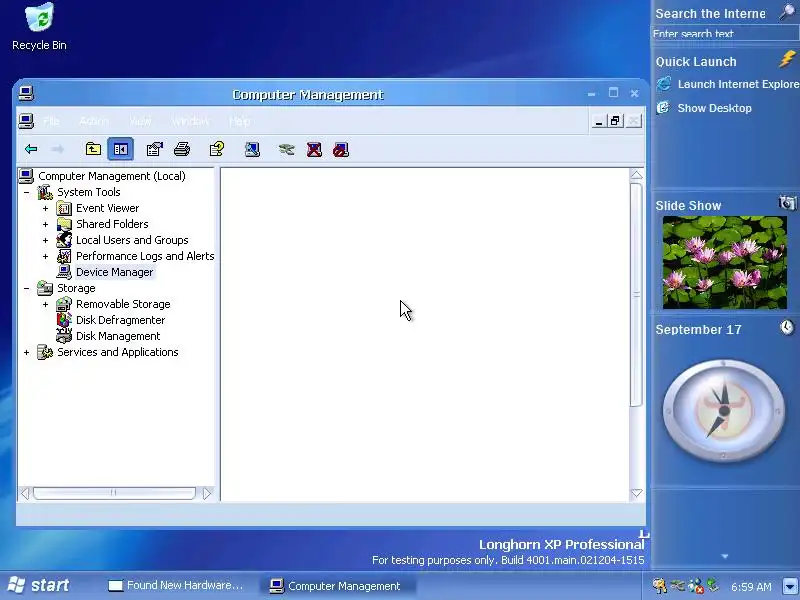Open the Window menu
Image resolution: width=800 pixels, height=600 pixels.
(190, 121)
